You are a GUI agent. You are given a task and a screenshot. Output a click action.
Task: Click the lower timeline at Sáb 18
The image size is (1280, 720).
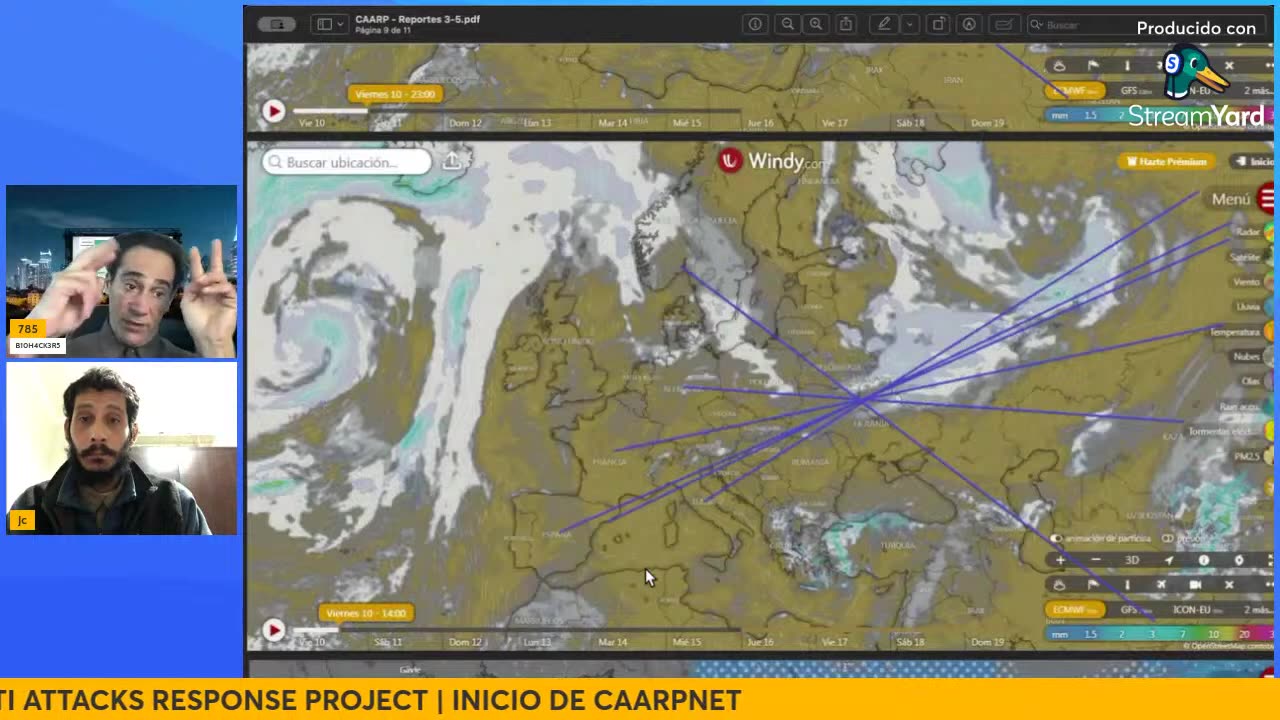click(x=910, y=642)
